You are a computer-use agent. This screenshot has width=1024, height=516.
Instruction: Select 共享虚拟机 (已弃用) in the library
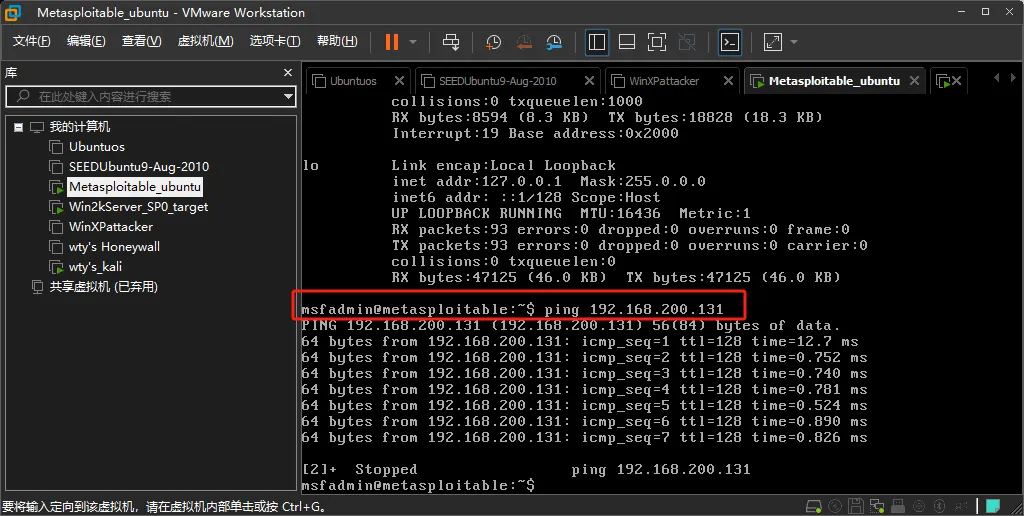(104, 287)
